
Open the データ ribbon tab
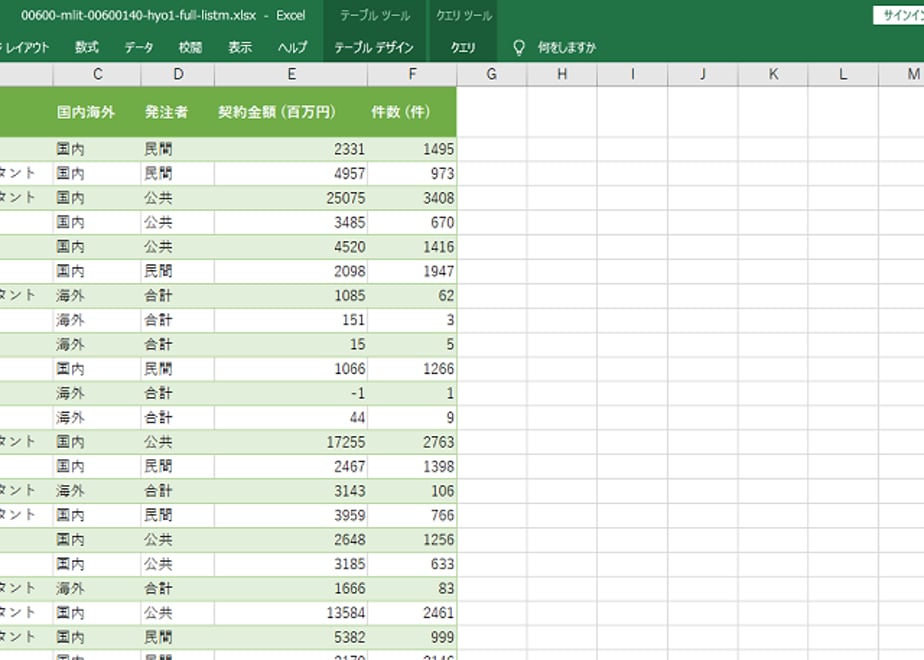click(x=138, y=47)
